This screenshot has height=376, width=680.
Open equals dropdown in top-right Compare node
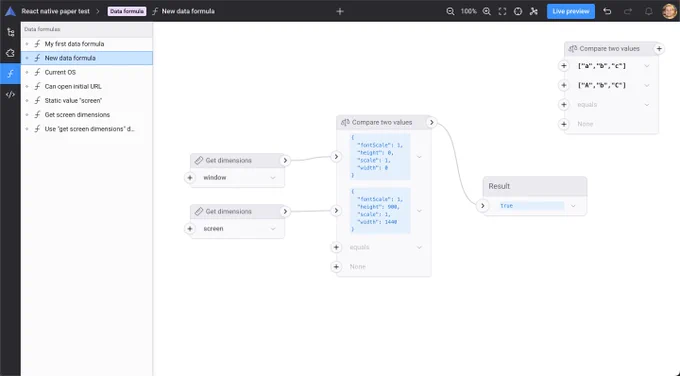pyautogui.click(x=647, y=105)
